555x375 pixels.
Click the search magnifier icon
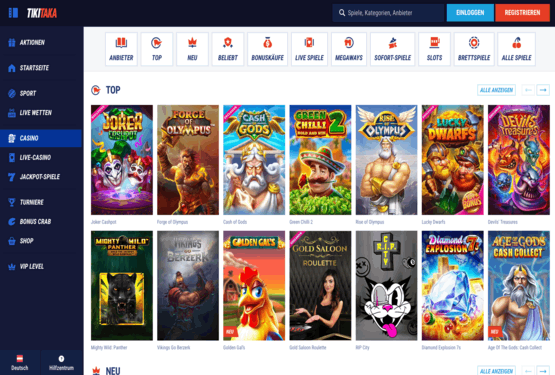point(342,13)
